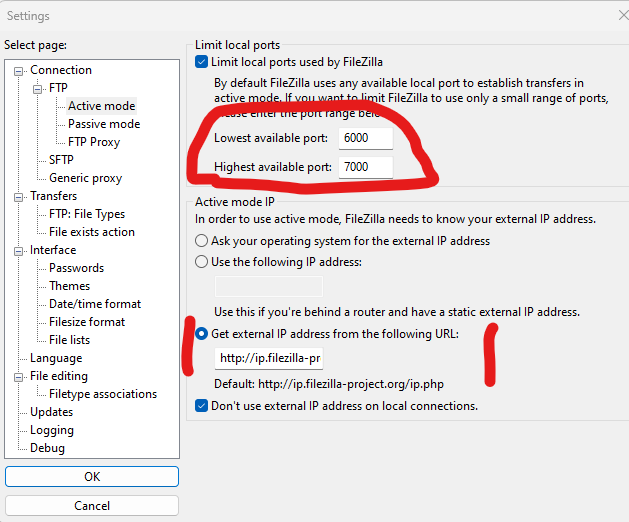The height and width of the screenshot is (522, 629).
Task: Select Get external IP address from URL option
Action: pyautogui.click(x=202, y=333)
